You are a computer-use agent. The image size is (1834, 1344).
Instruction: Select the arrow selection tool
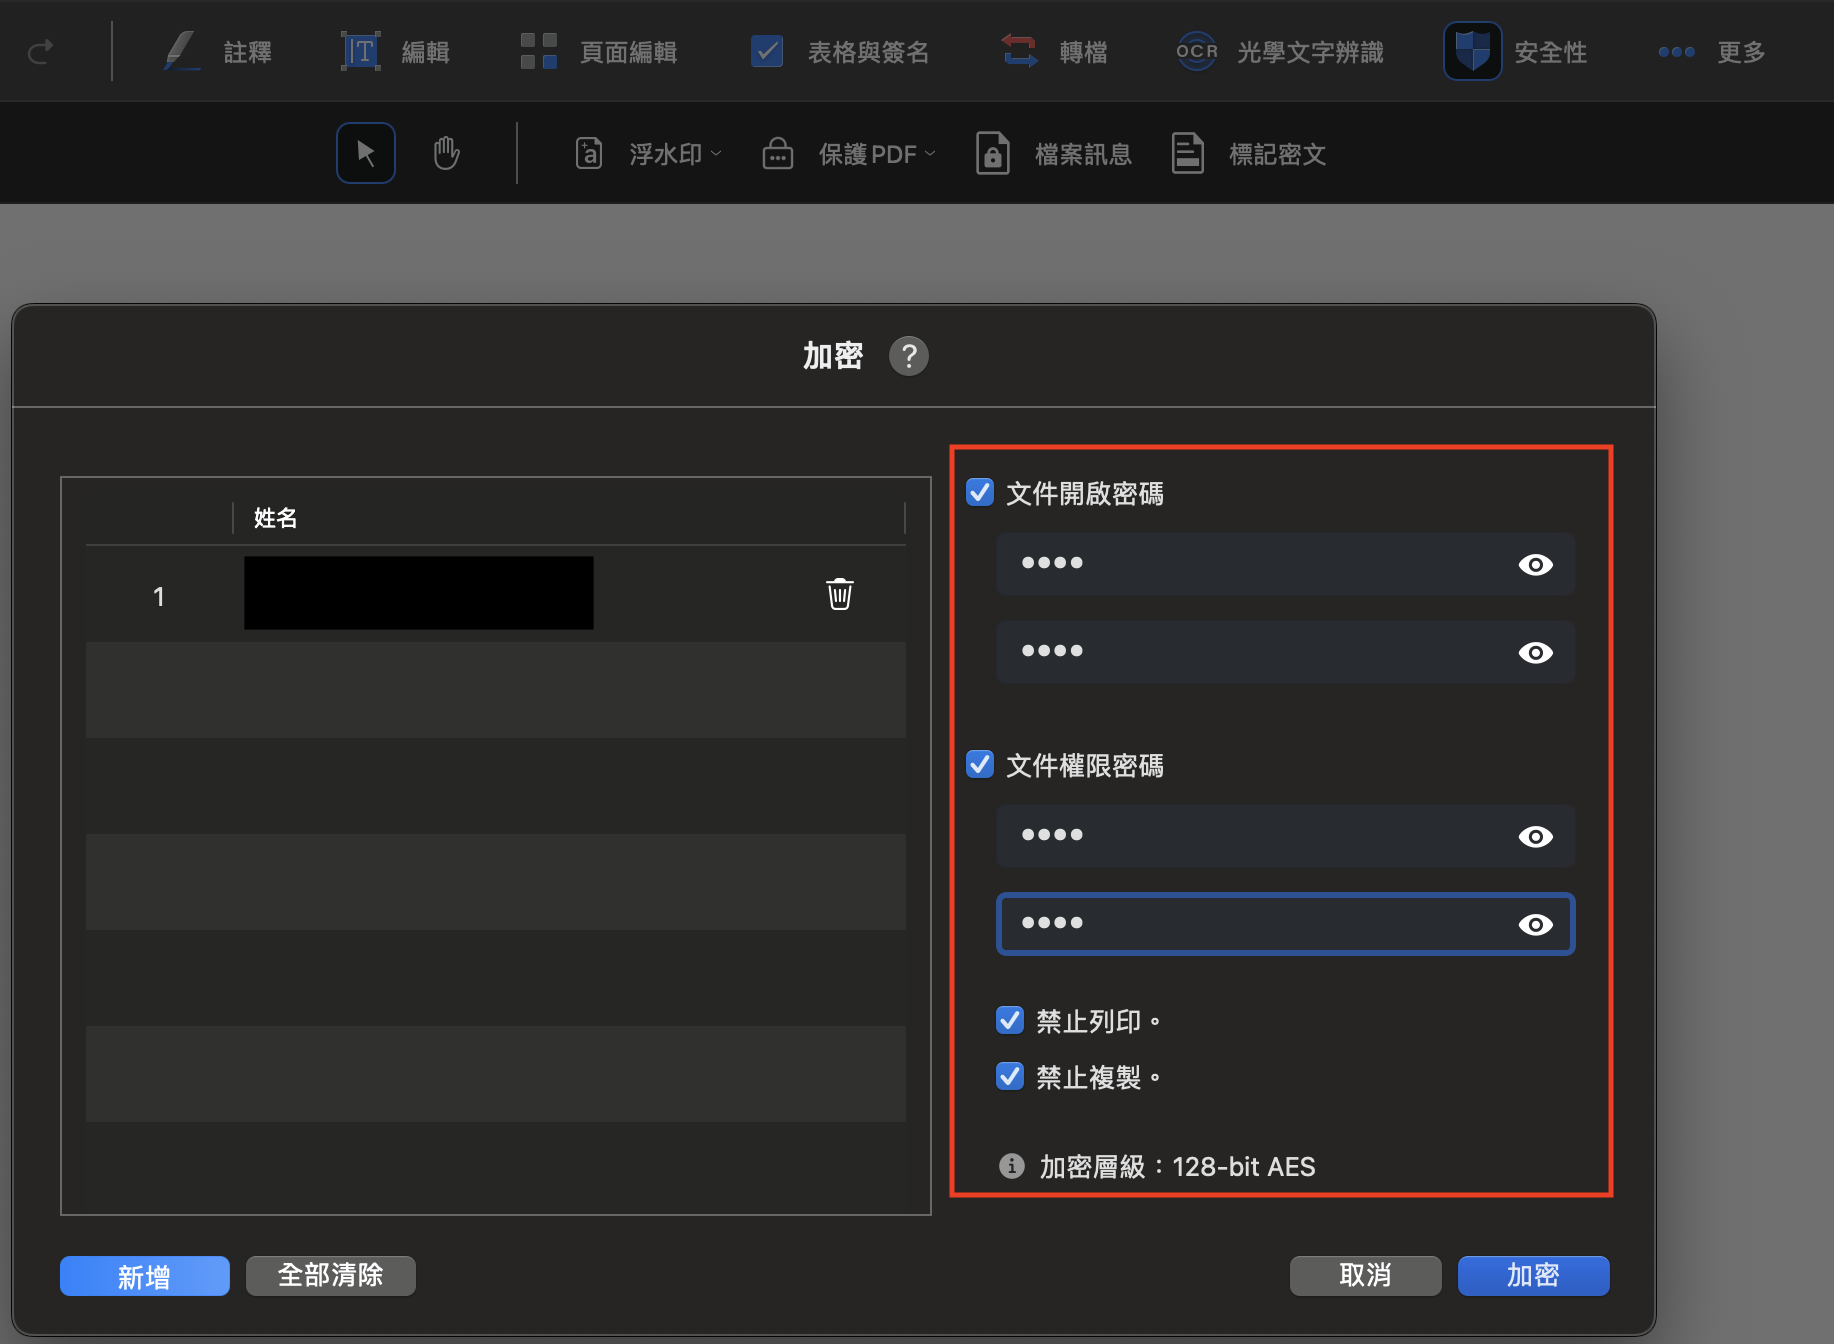[x=366, y=153]
